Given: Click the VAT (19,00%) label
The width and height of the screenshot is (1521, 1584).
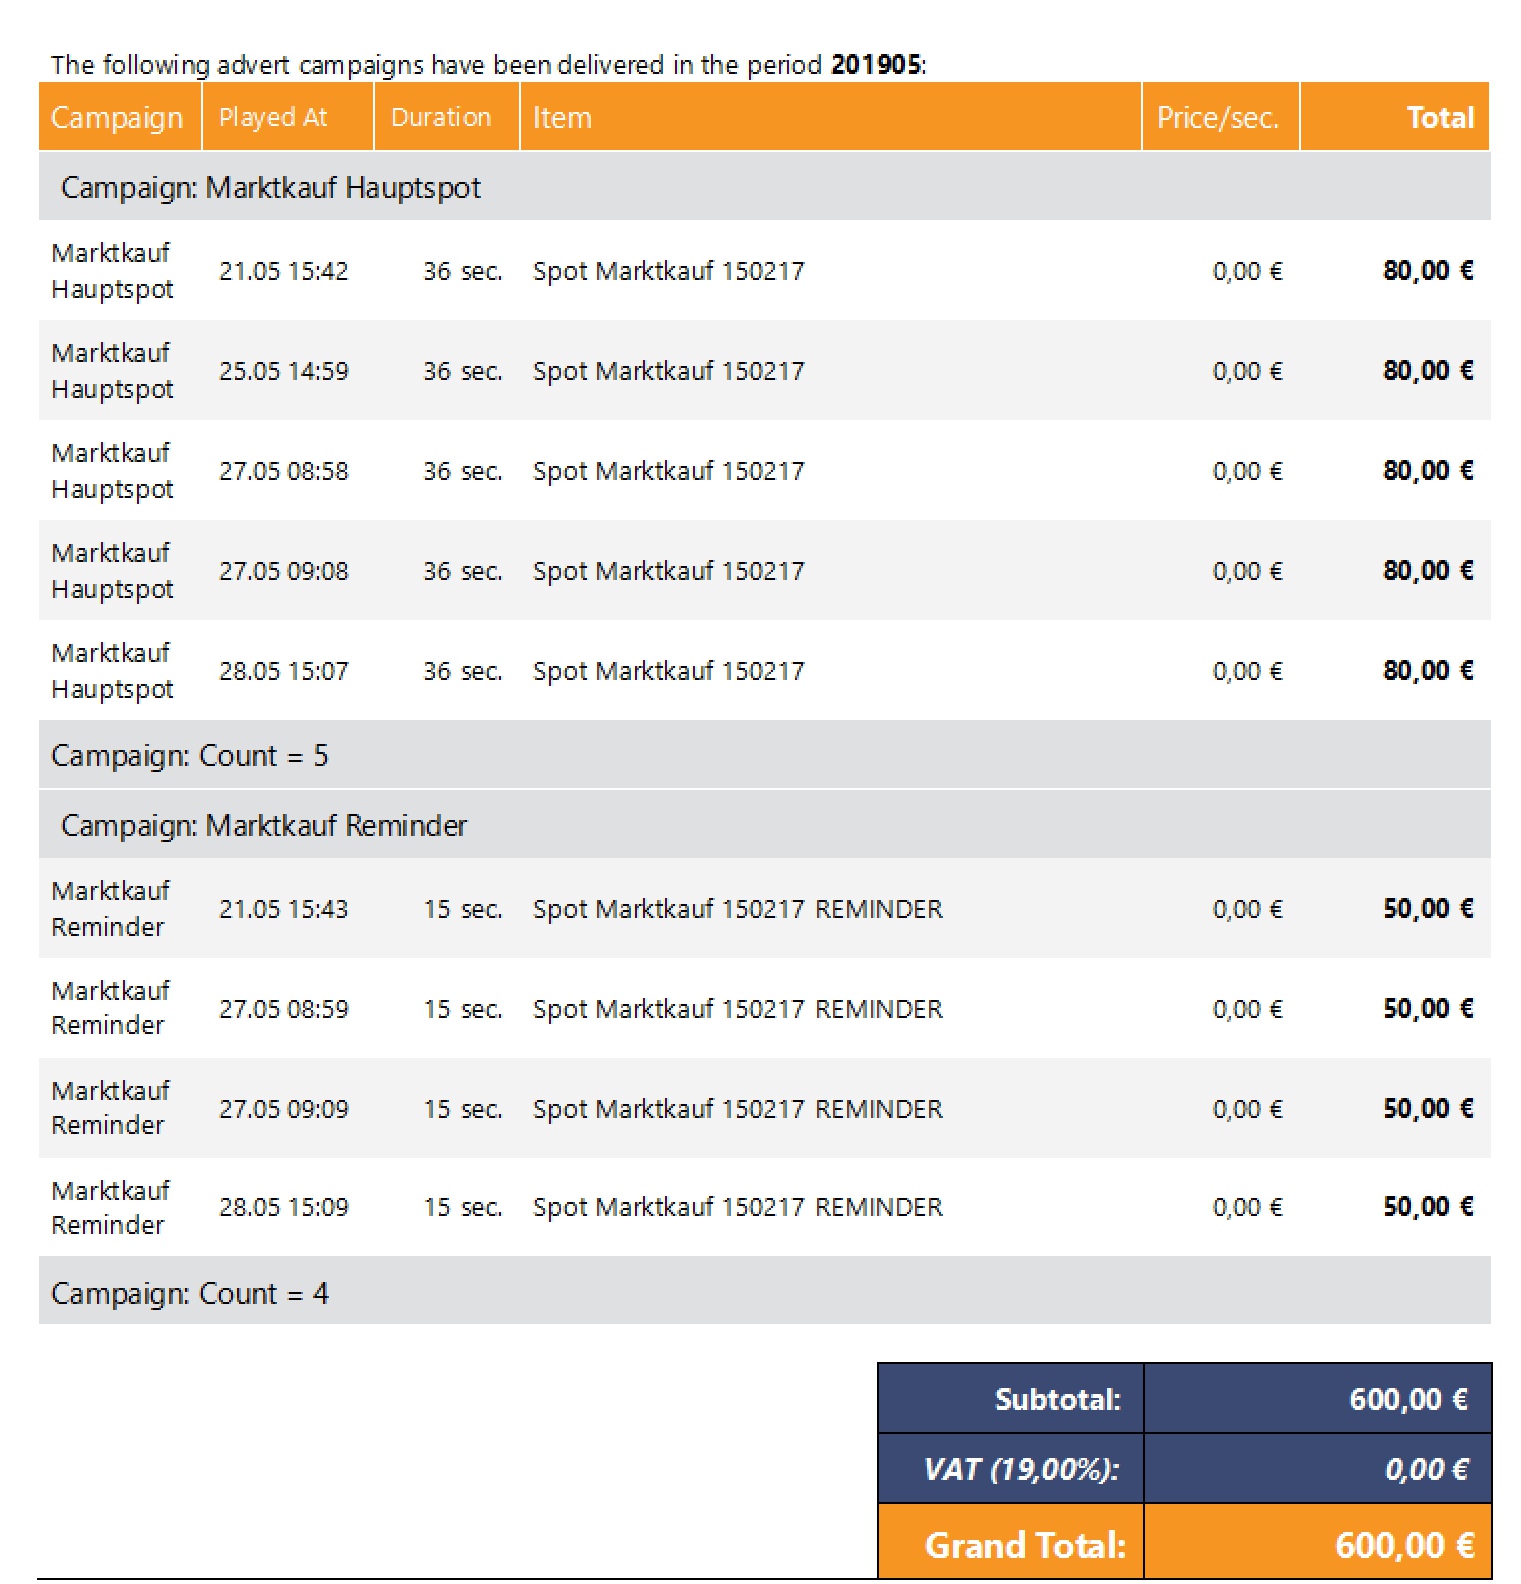Looking at the screenshot, I should (x=1021, y=1469).
